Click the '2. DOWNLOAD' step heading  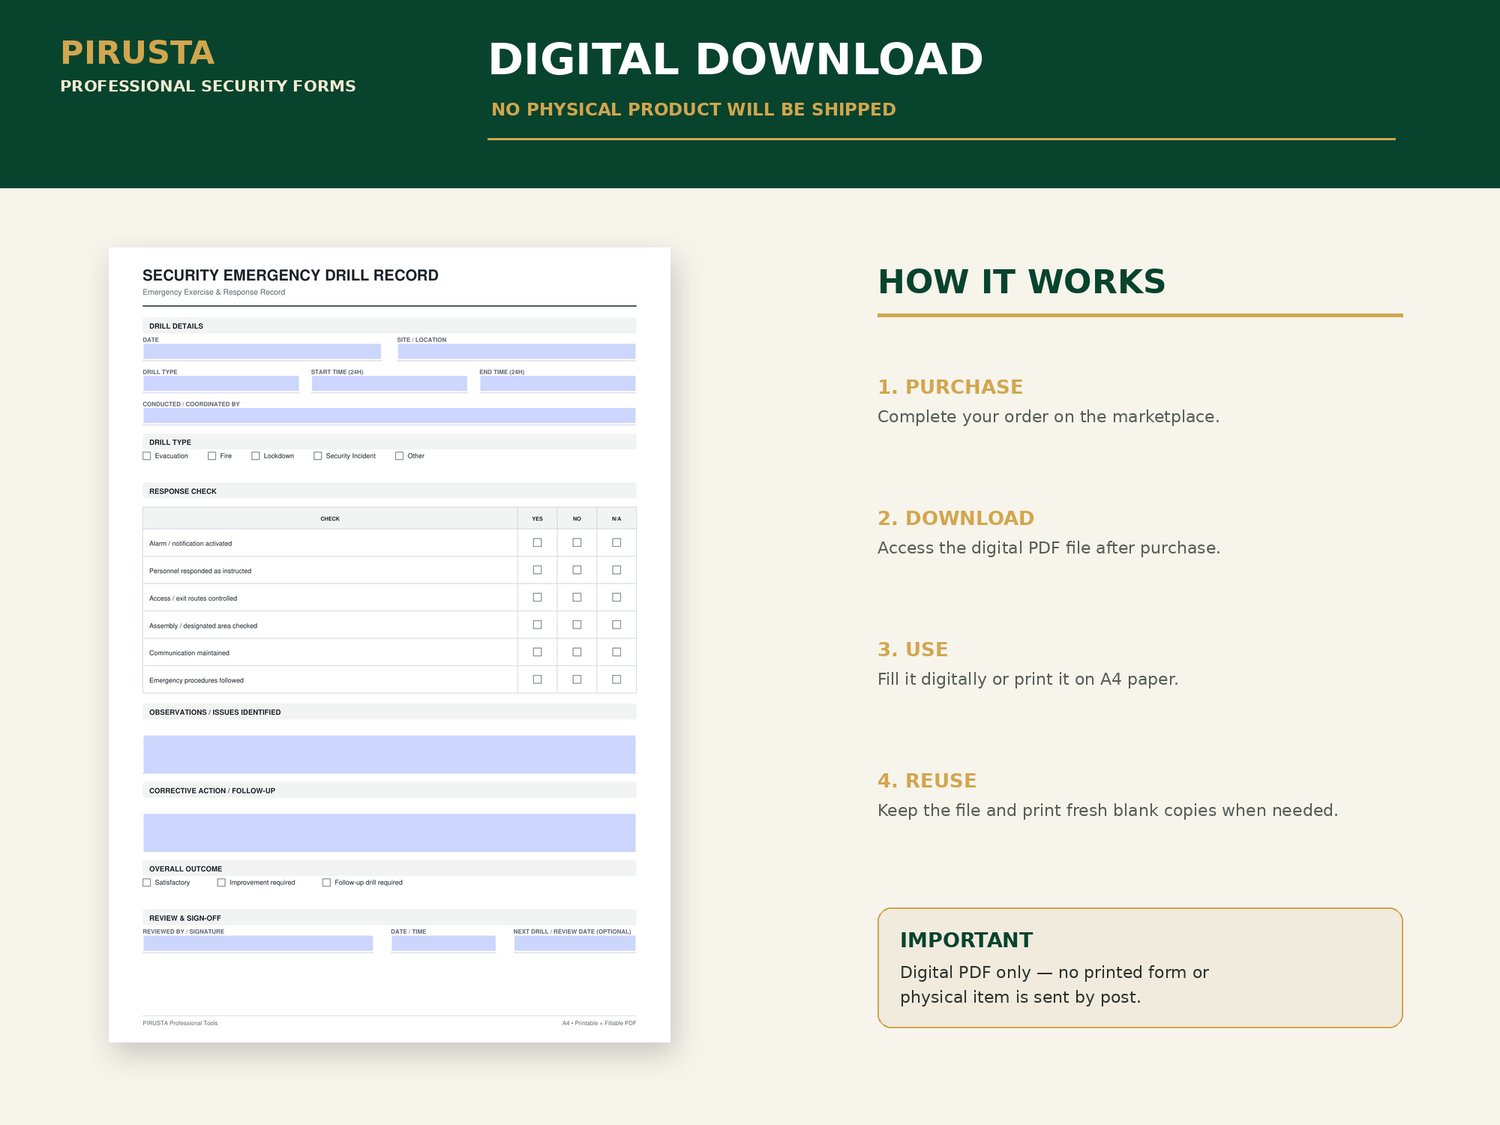(956, 518)
